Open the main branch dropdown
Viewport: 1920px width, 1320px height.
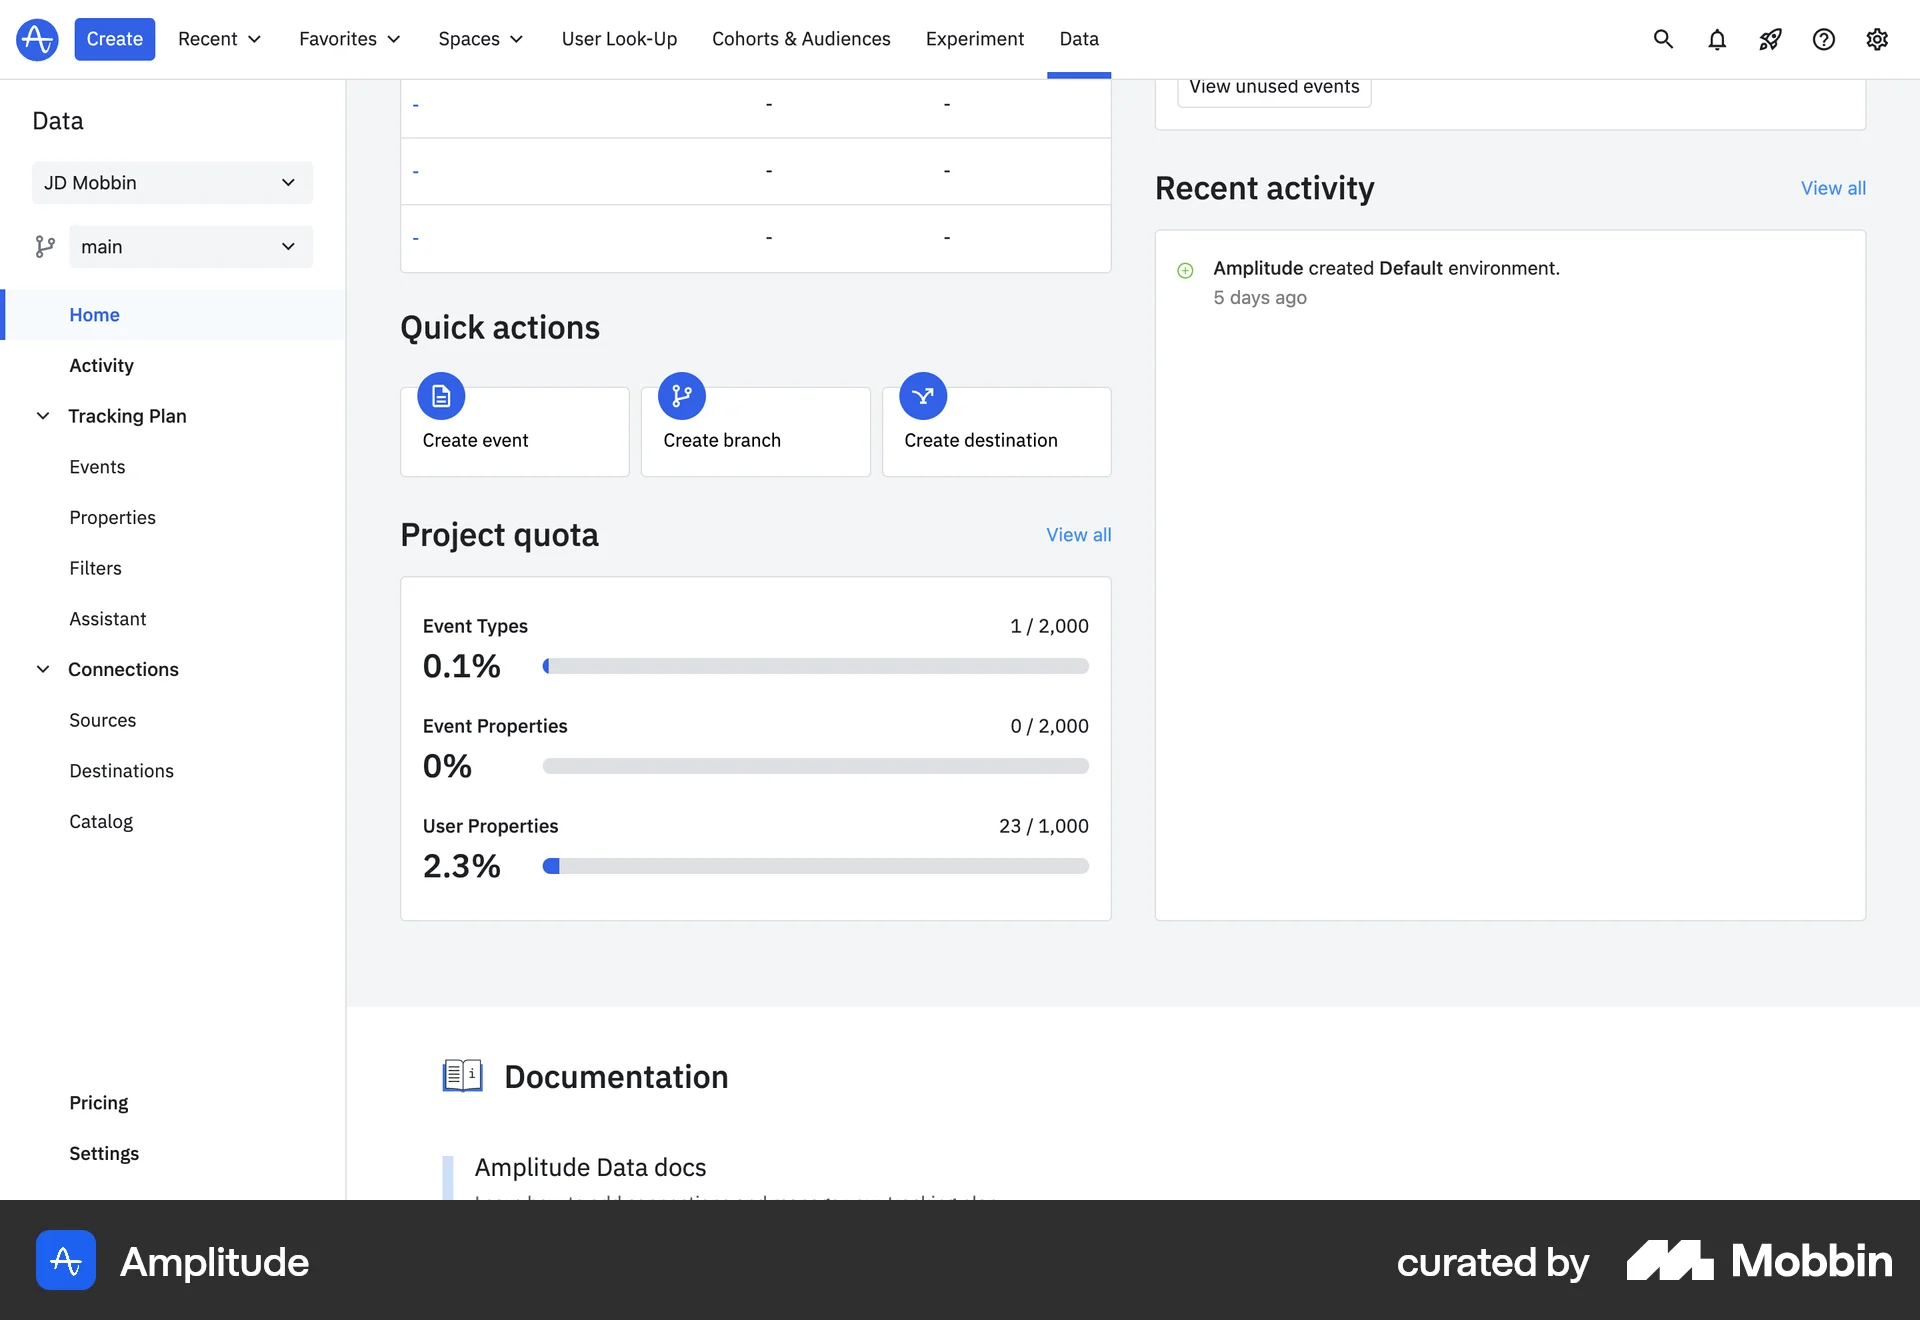[190, 247]
